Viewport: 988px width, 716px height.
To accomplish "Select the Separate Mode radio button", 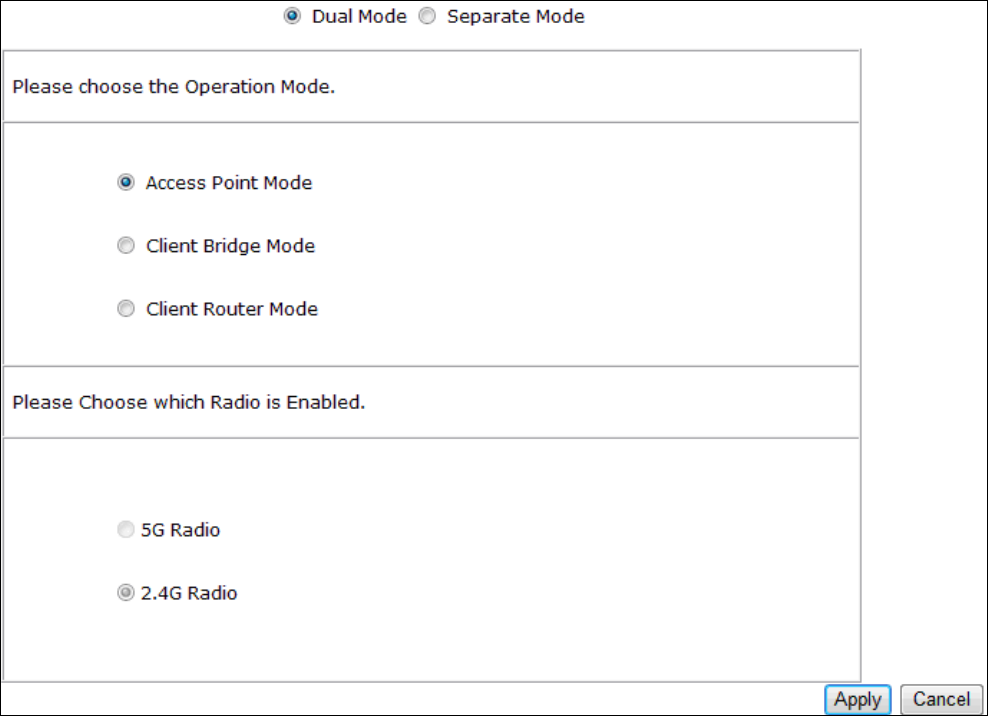I will point(427,17).
